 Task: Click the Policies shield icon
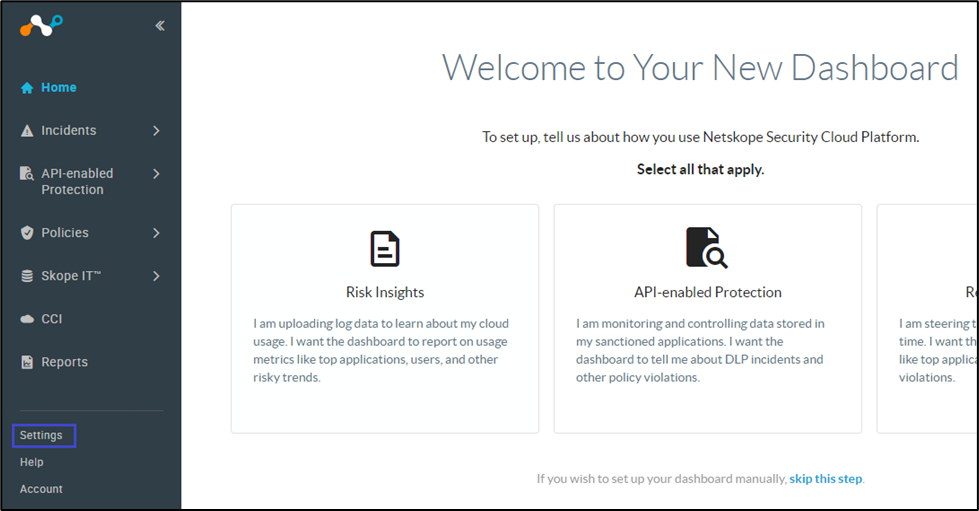tap(27, 233)
